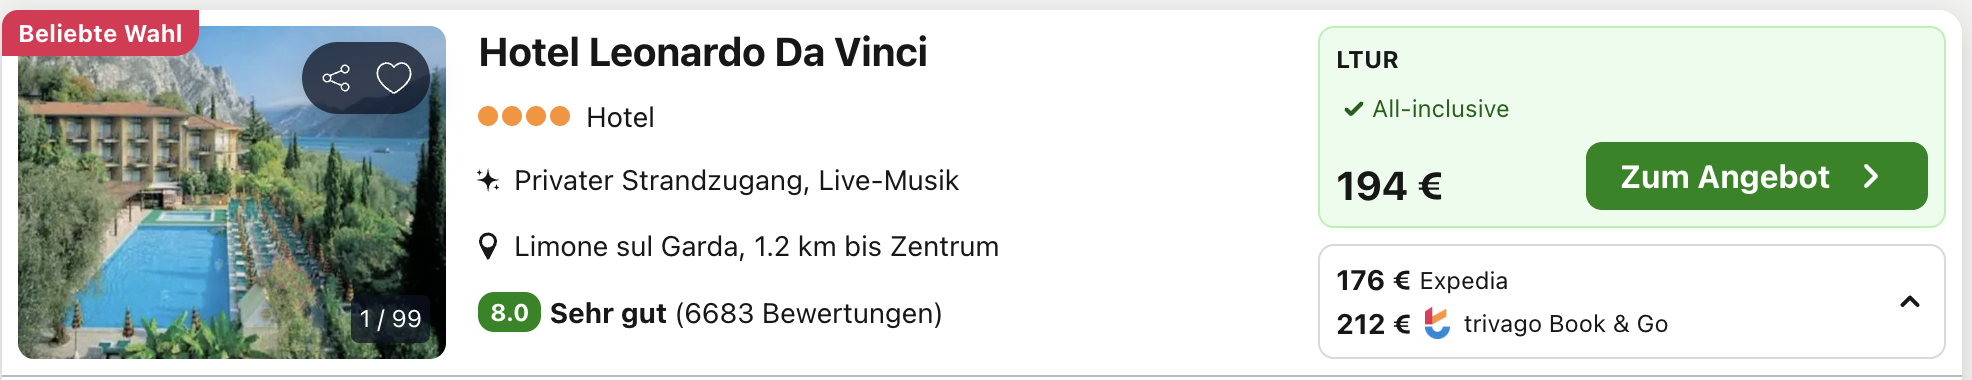Click the Beliebte Wahl badge
This screenshot has width=1972, height=380.
pos(100,33)
